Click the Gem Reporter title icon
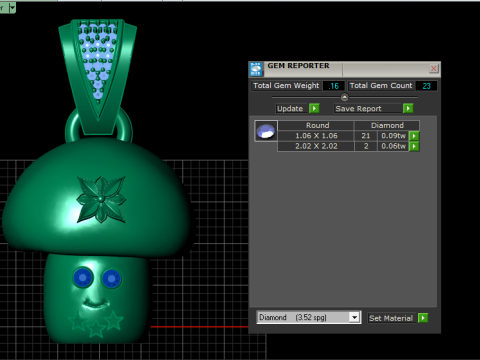This screenshot has height=360, width=480. 256,69
